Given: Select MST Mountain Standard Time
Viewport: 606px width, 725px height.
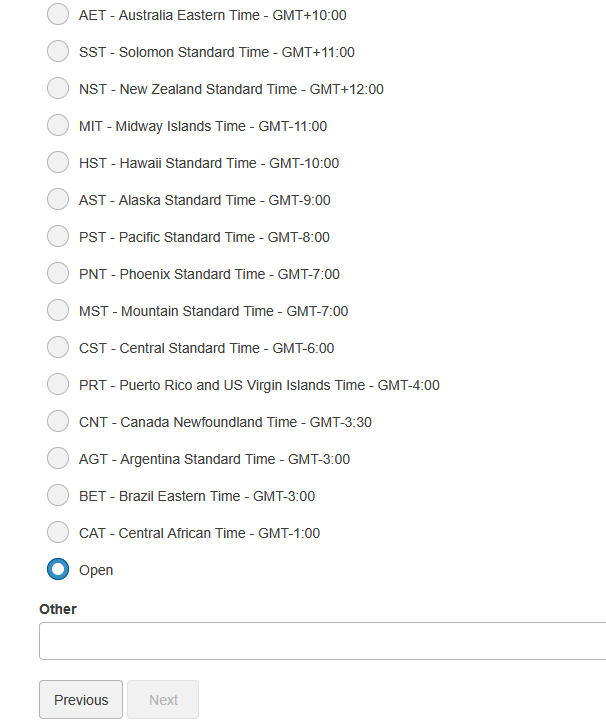Looking at the screenshot, I should [x=58, y=311].
